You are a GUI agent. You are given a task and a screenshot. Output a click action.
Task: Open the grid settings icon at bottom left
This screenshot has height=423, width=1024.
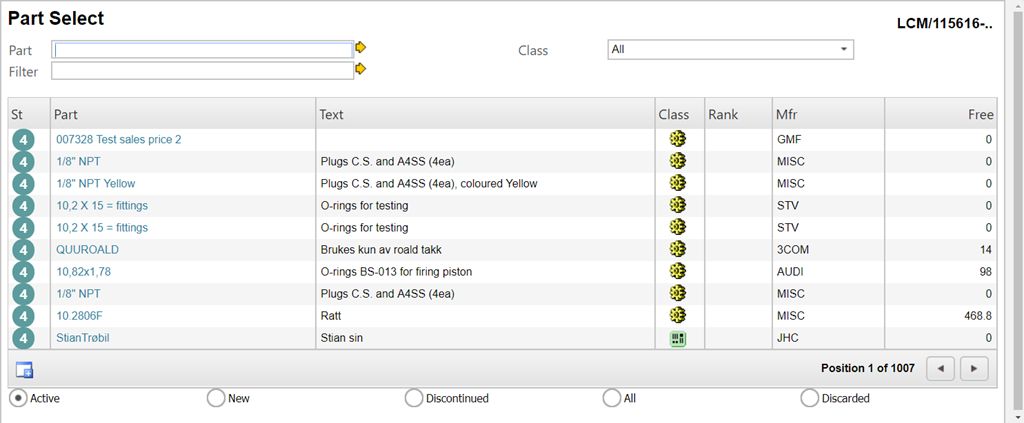coord(25,370)
